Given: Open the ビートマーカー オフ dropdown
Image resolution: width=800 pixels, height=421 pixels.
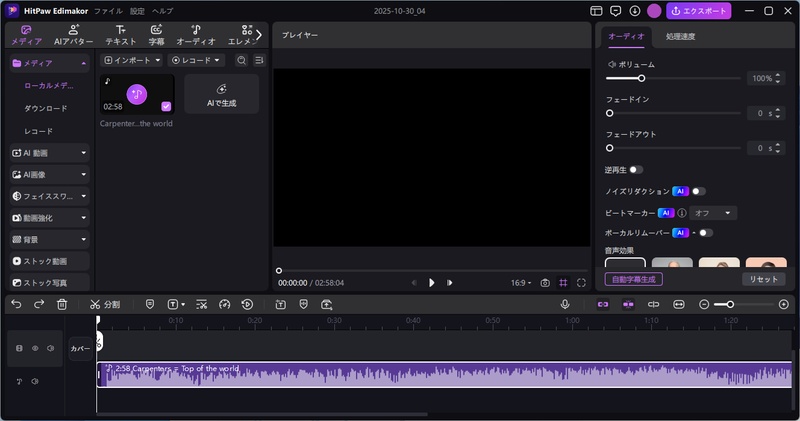Looking at the screenshot, I should point(713,213).
